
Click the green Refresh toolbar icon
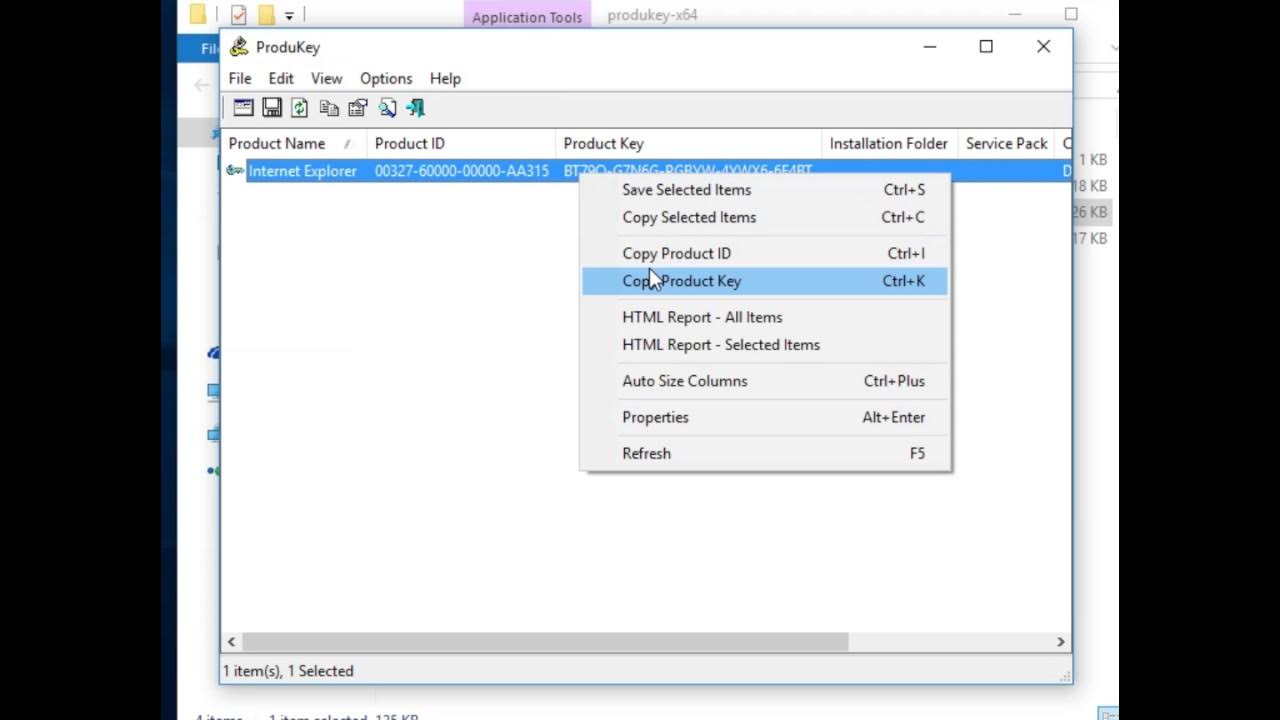tap(300, 108)
